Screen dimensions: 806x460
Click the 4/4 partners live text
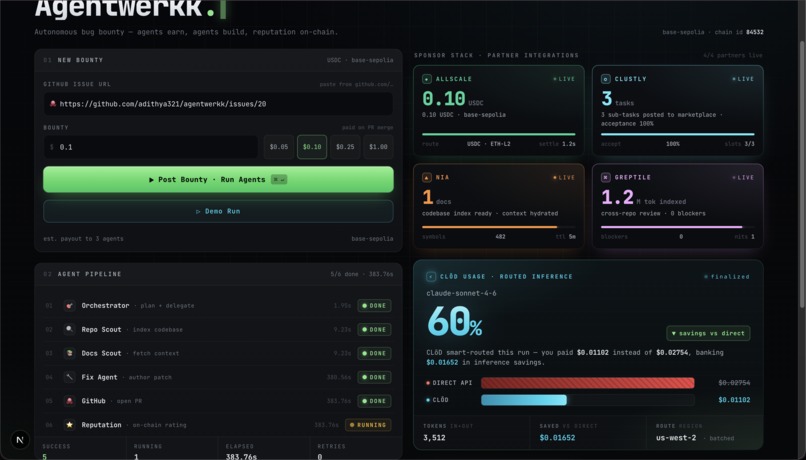[733, 56]
